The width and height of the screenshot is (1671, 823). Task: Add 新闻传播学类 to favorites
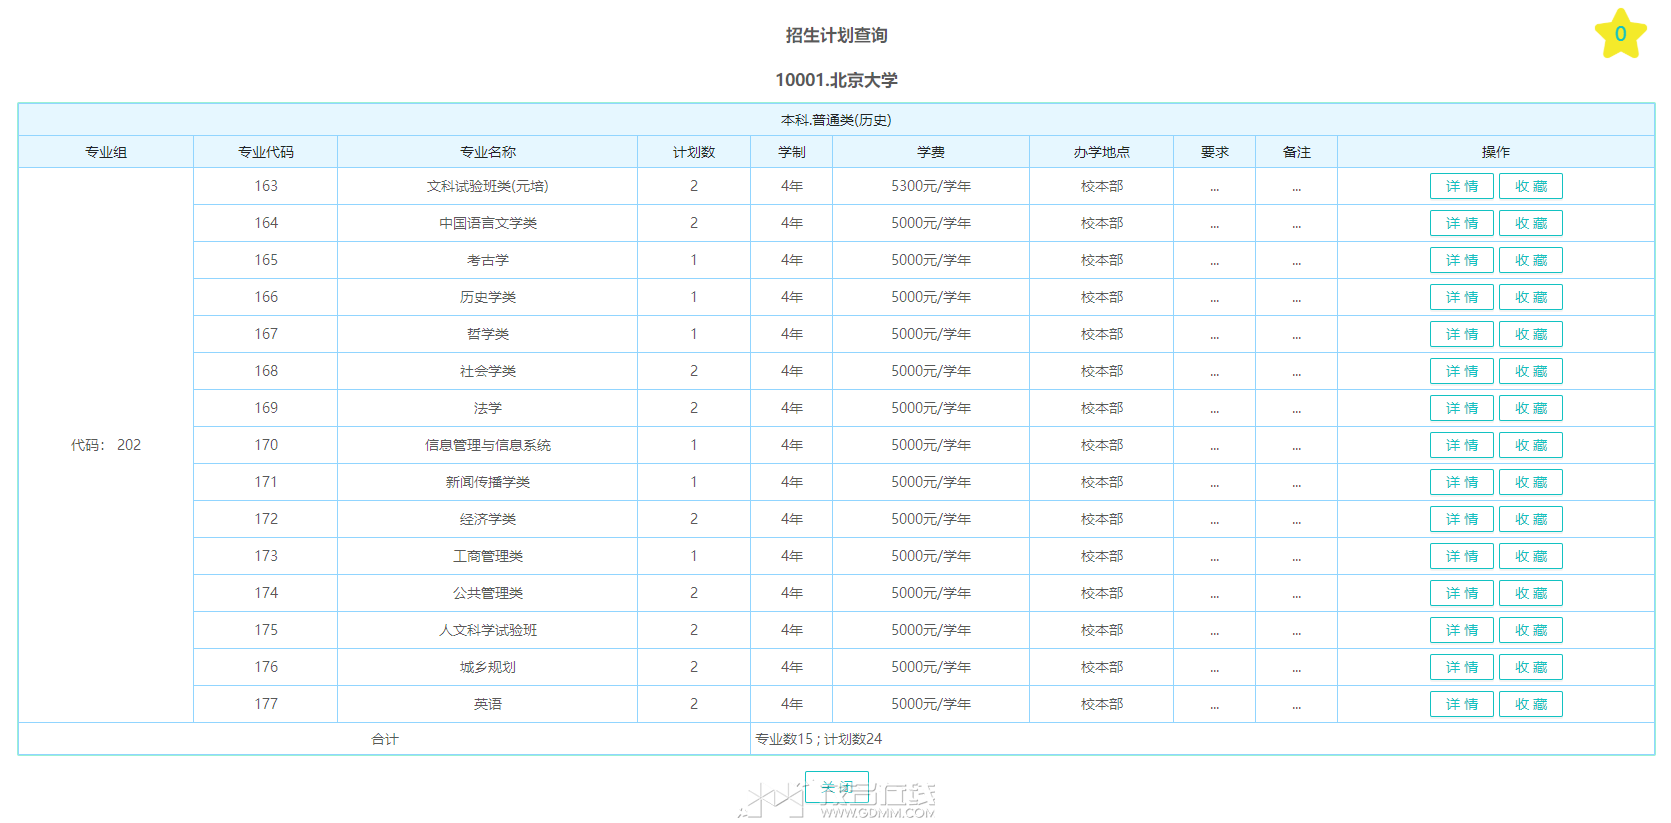pos(1530,482)
